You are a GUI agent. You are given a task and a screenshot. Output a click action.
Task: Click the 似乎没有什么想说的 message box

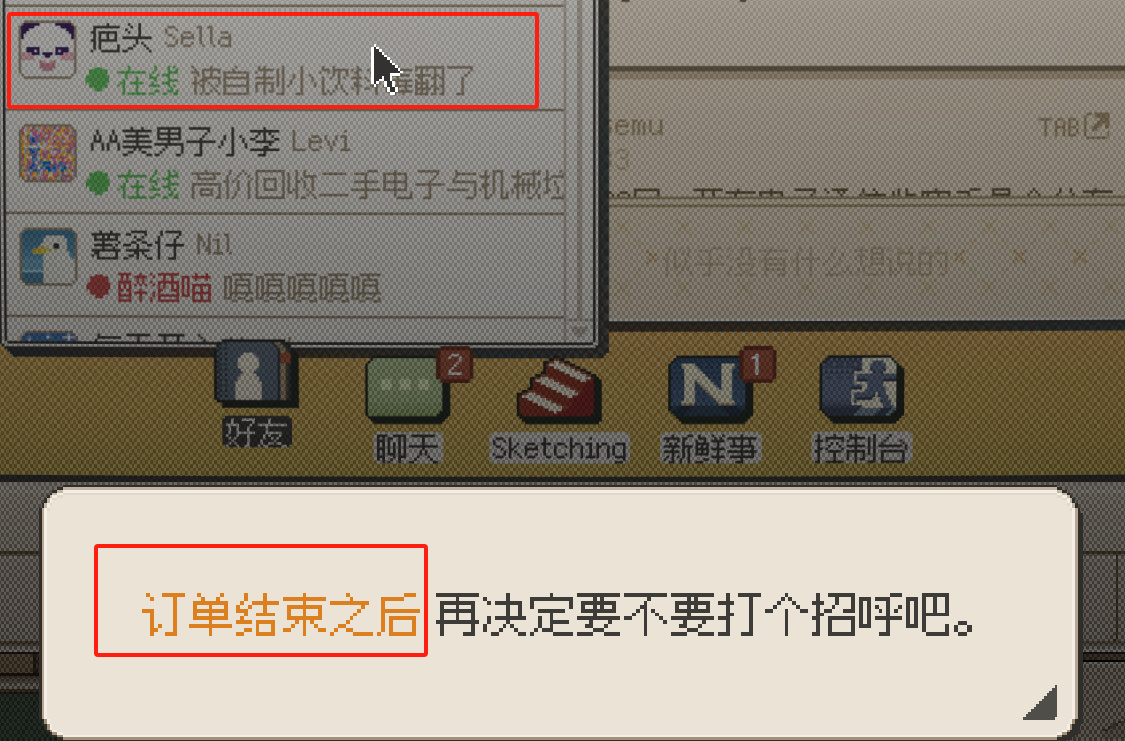click(867, 264)
